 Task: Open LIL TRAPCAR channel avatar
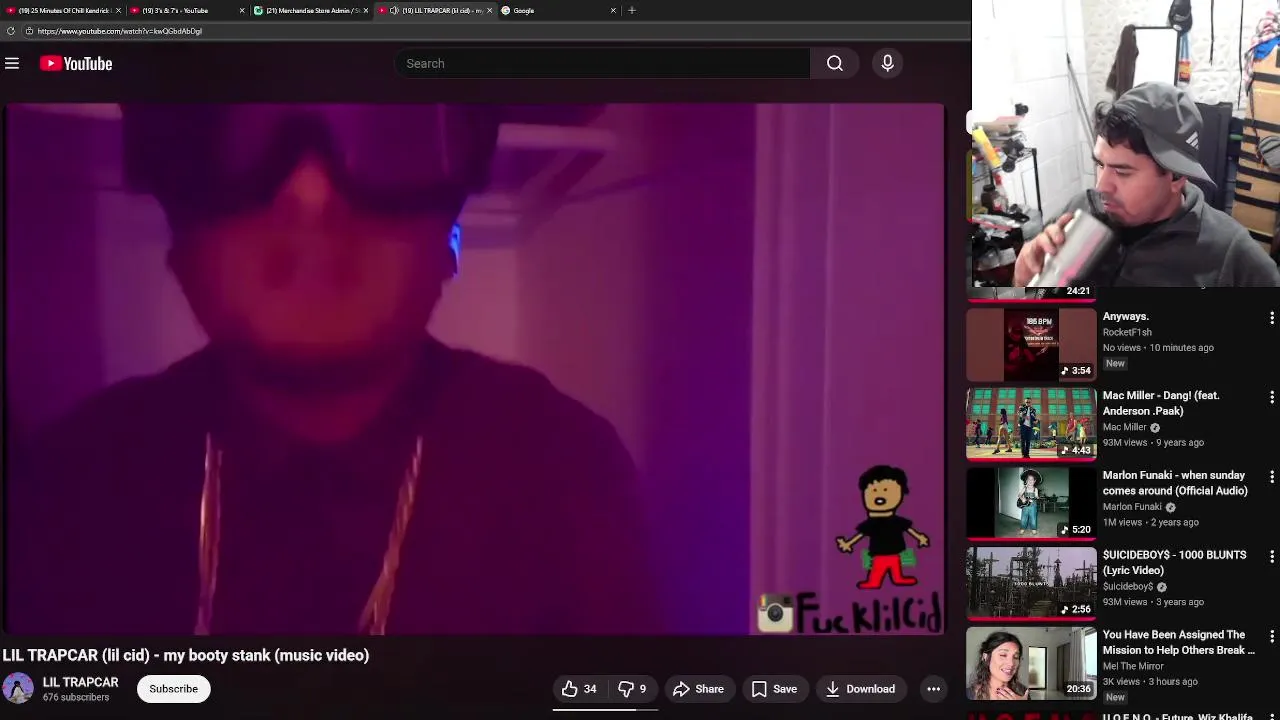(18, 688)
